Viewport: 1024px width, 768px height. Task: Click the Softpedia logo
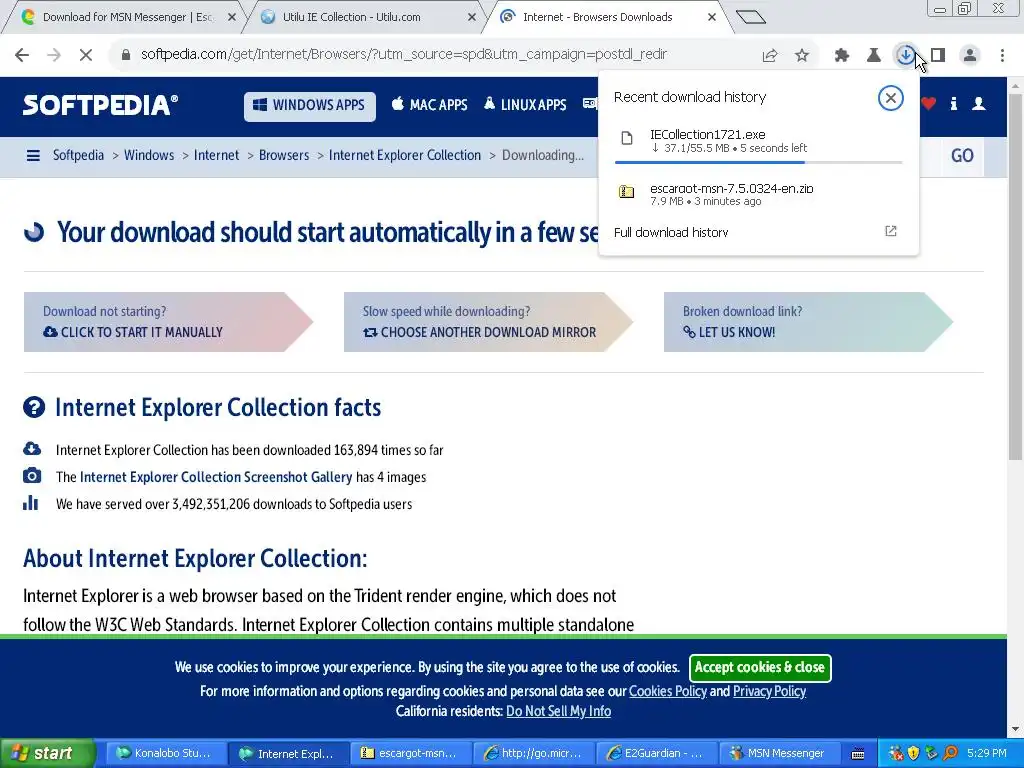[x=100, y=105]
